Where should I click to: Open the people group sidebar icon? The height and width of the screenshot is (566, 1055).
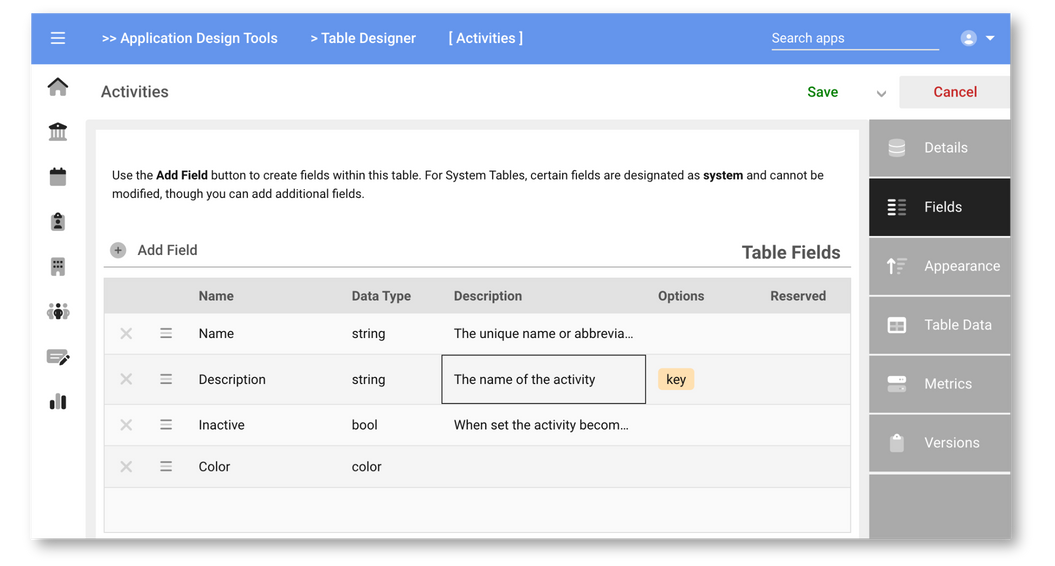58,312
